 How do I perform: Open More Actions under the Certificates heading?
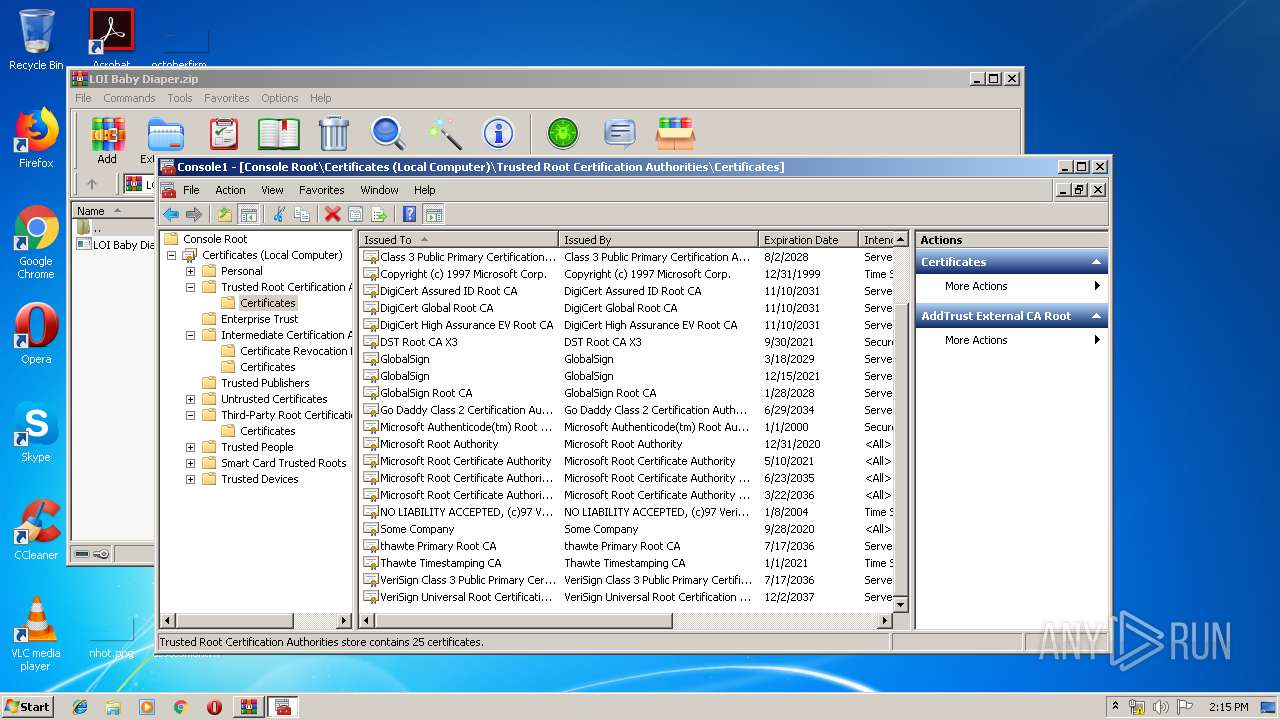point(1012,286)
